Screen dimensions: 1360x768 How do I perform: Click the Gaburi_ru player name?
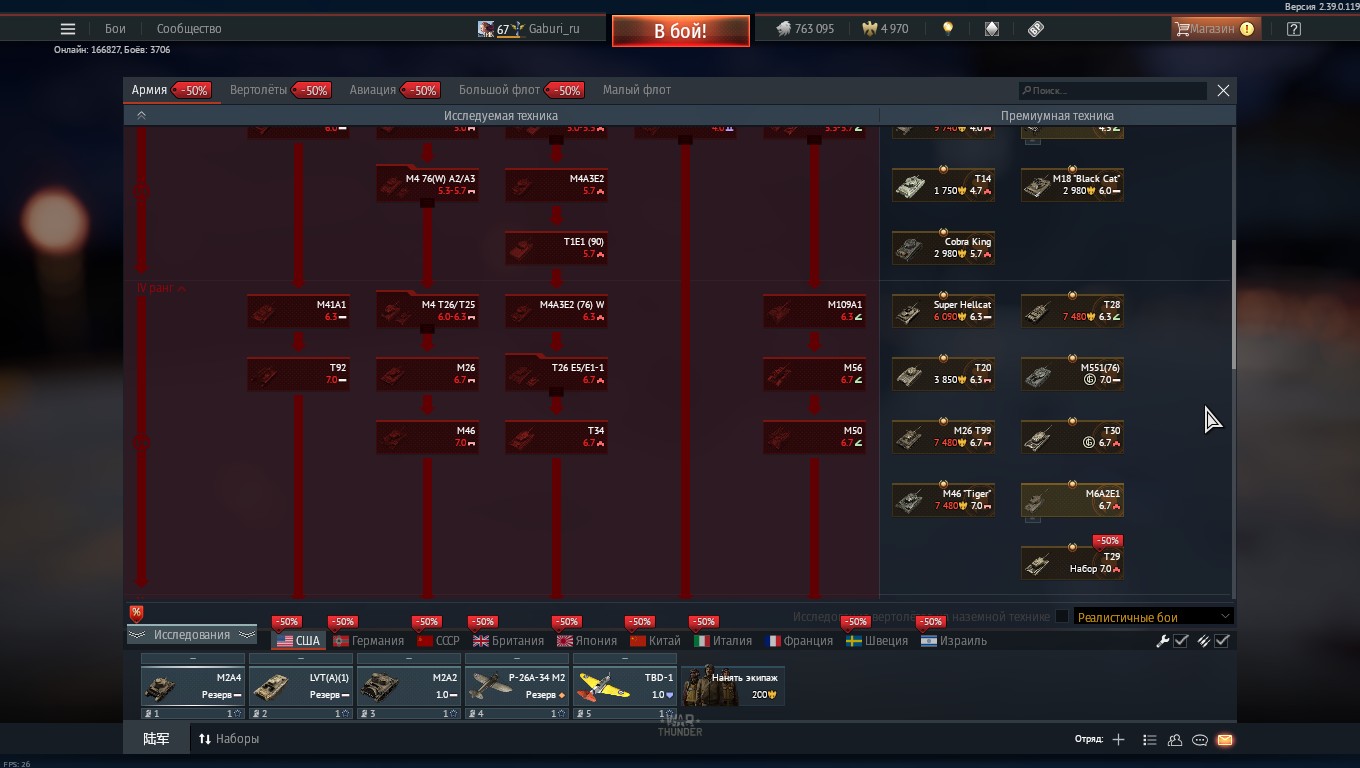pos(554,29)
